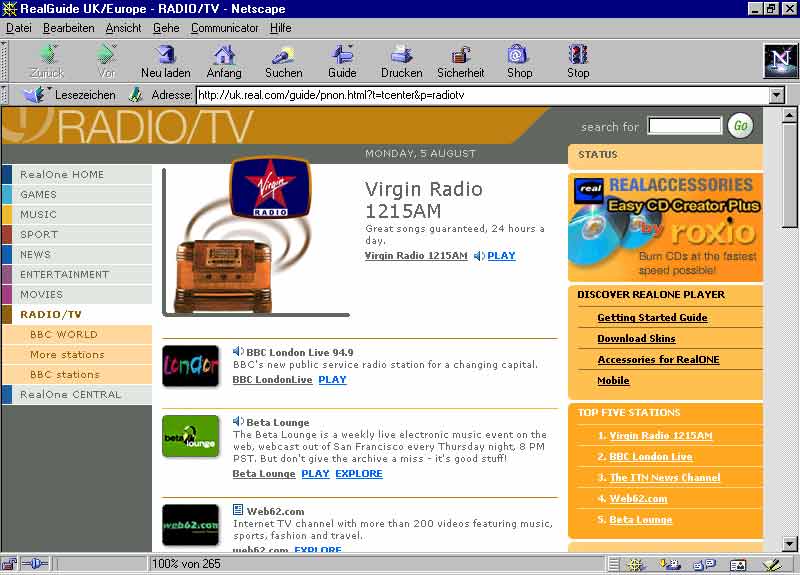
Task: Select MUSIC in the sidebar
Action: tap(77, 214)
